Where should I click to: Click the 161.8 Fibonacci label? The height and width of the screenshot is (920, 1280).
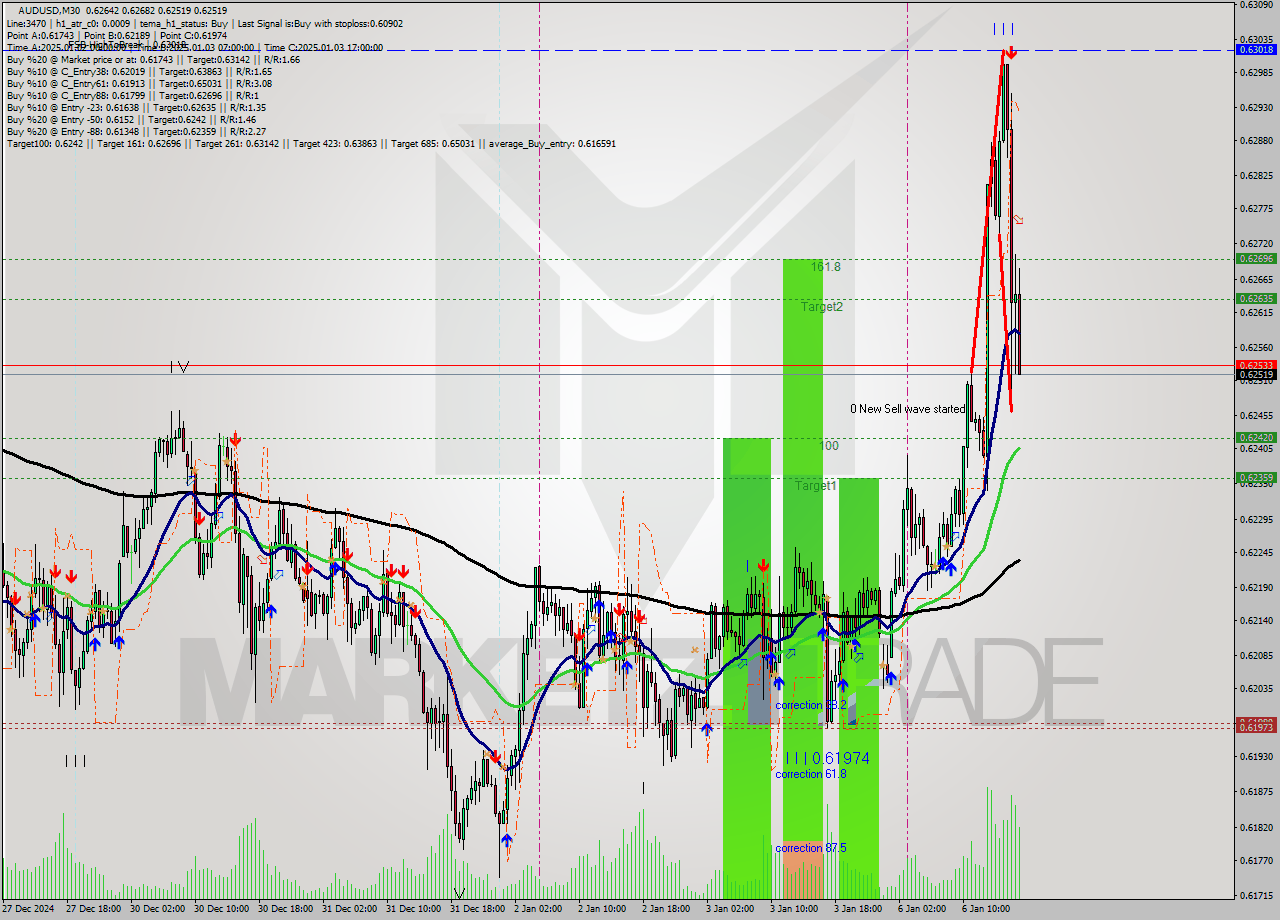click(826, 267)
